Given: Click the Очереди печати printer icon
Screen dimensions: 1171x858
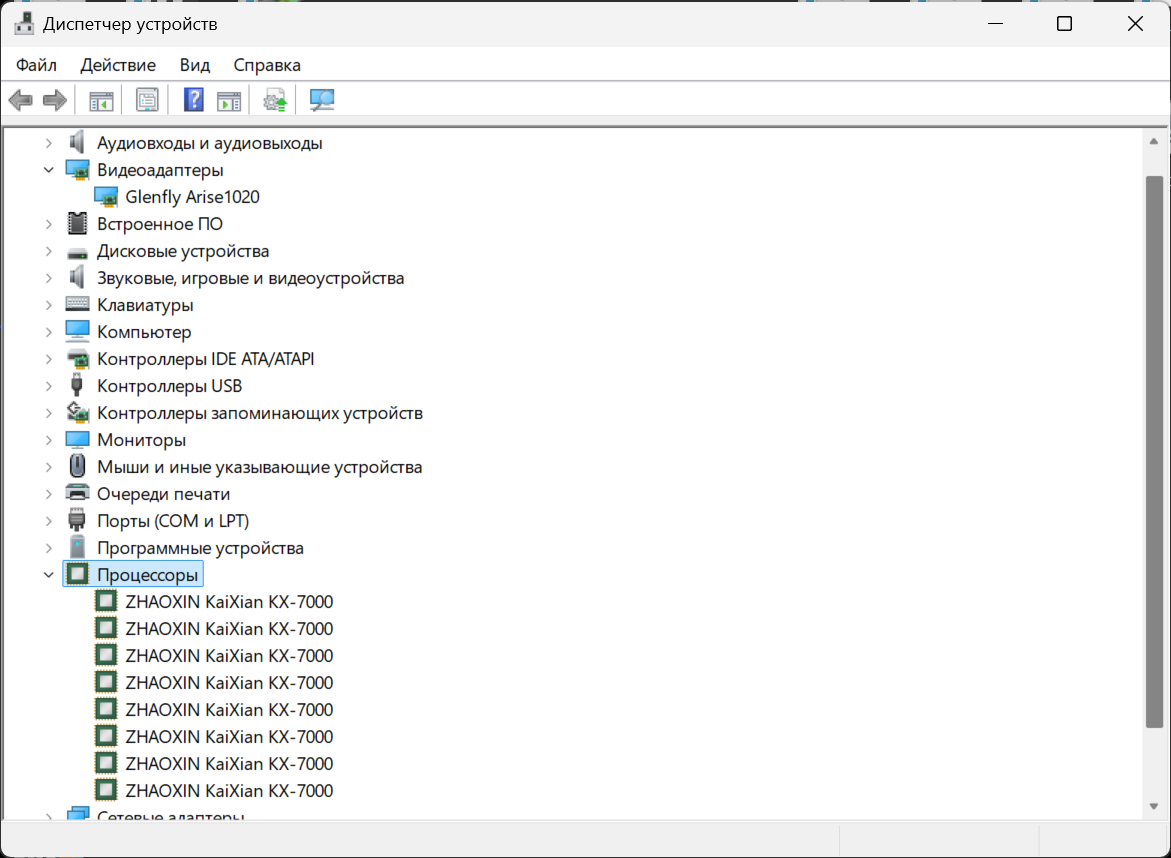Looking at the screenshot, I should point(77,494).
